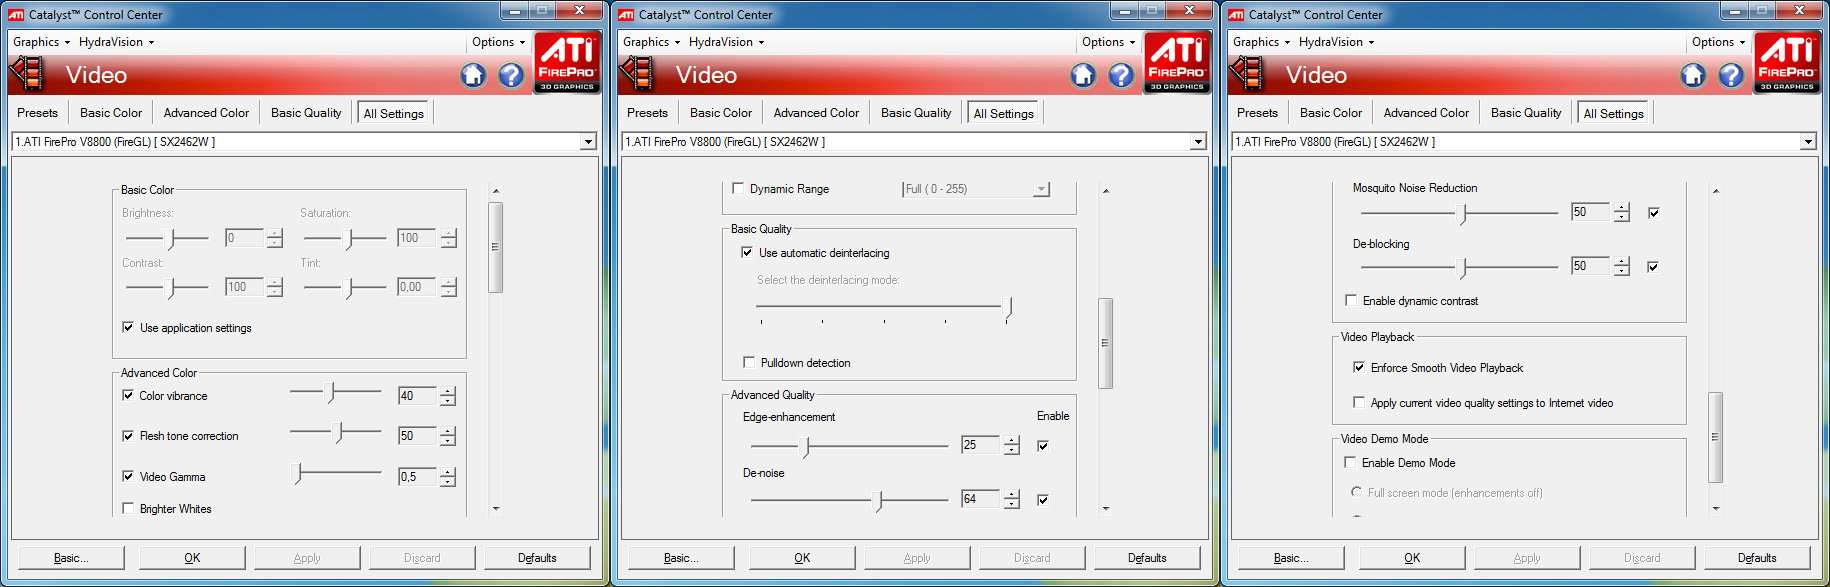Uncheck Flesh tone correction checkbox

pyautogui.click(x=128, y=436)
